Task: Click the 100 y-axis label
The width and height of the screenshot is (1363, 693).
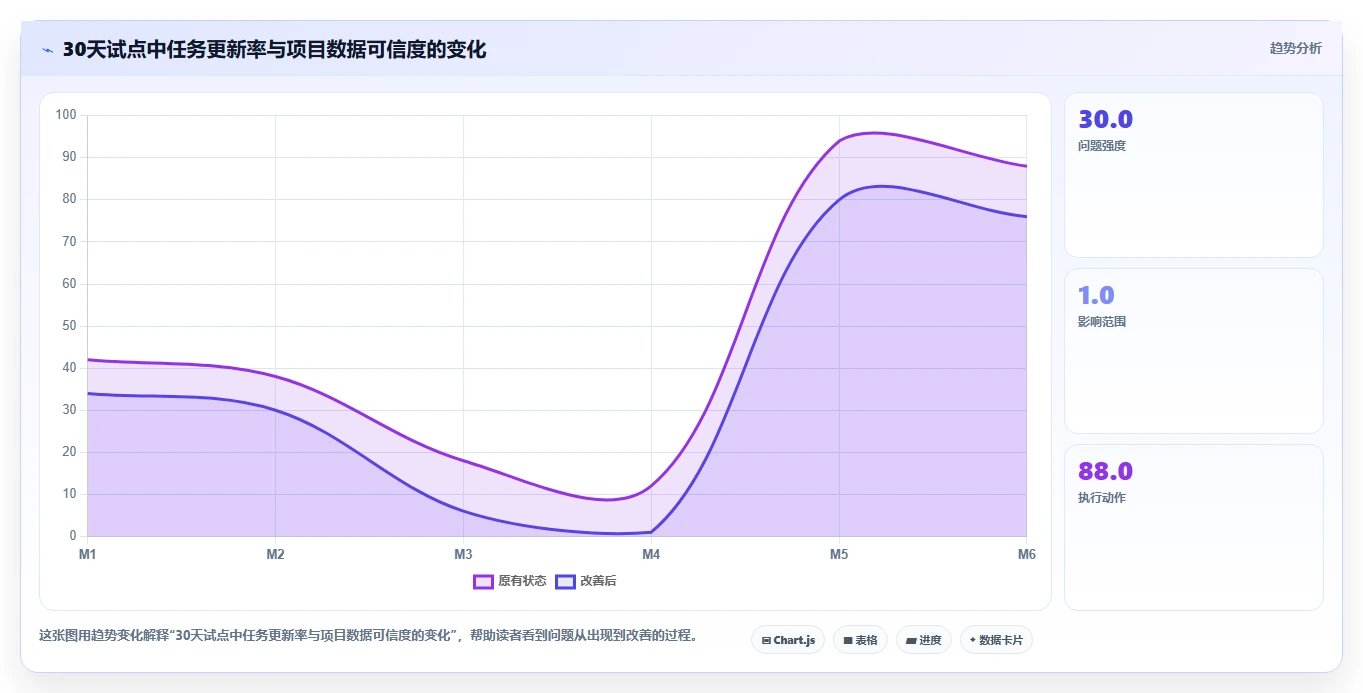Action: tap(66, 115)
